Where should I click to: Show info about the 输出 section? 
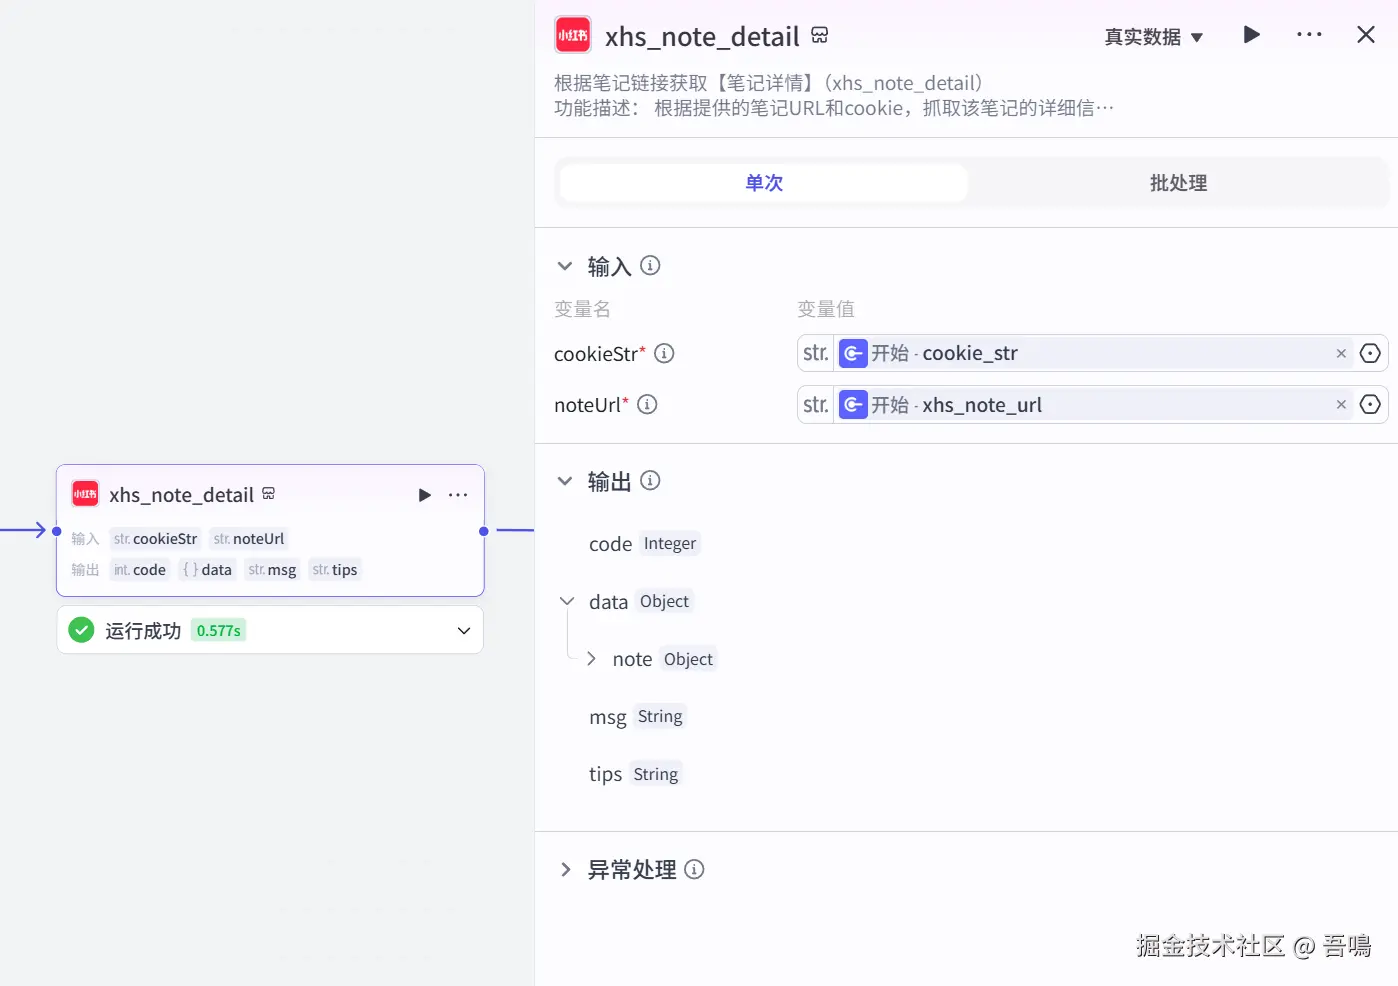[x=650, y=481]
